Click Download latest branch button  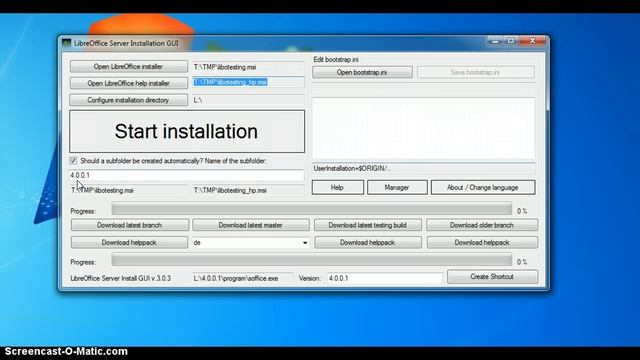pos(130,225)
